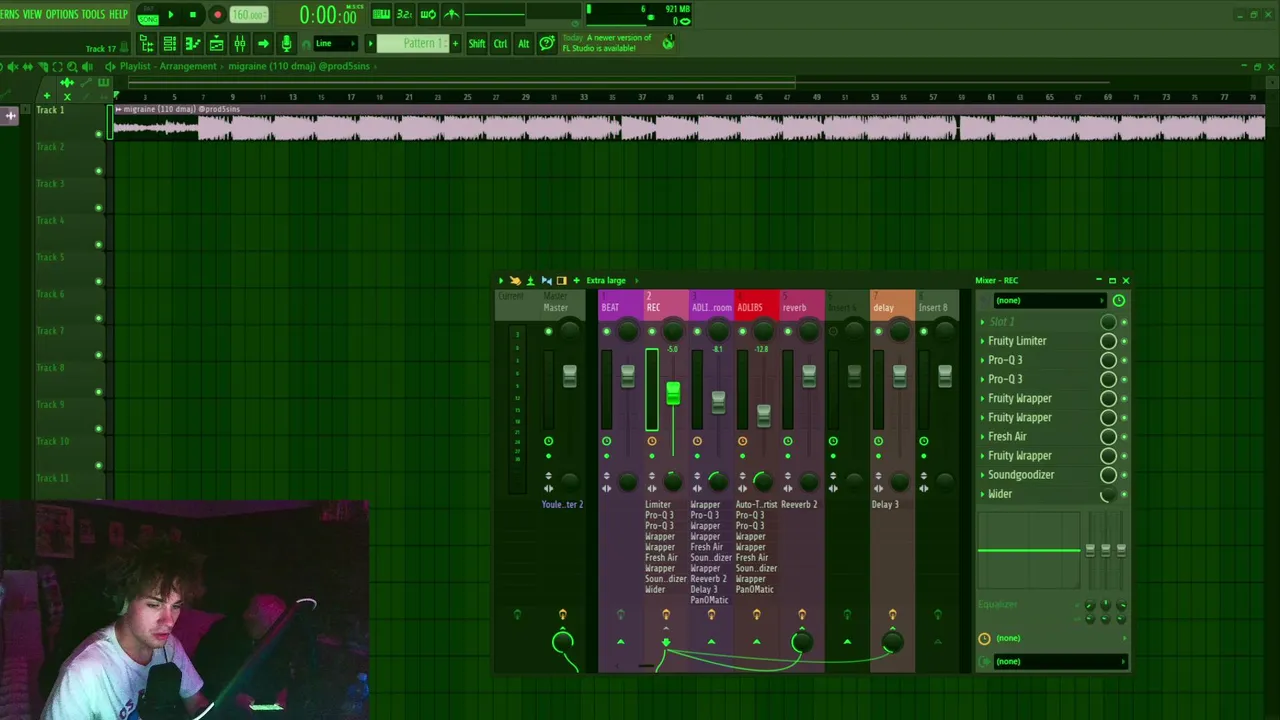Open the TOOLS menu
The height and width of the screenshot is (720, 1280).
click(x=93, y=14)
